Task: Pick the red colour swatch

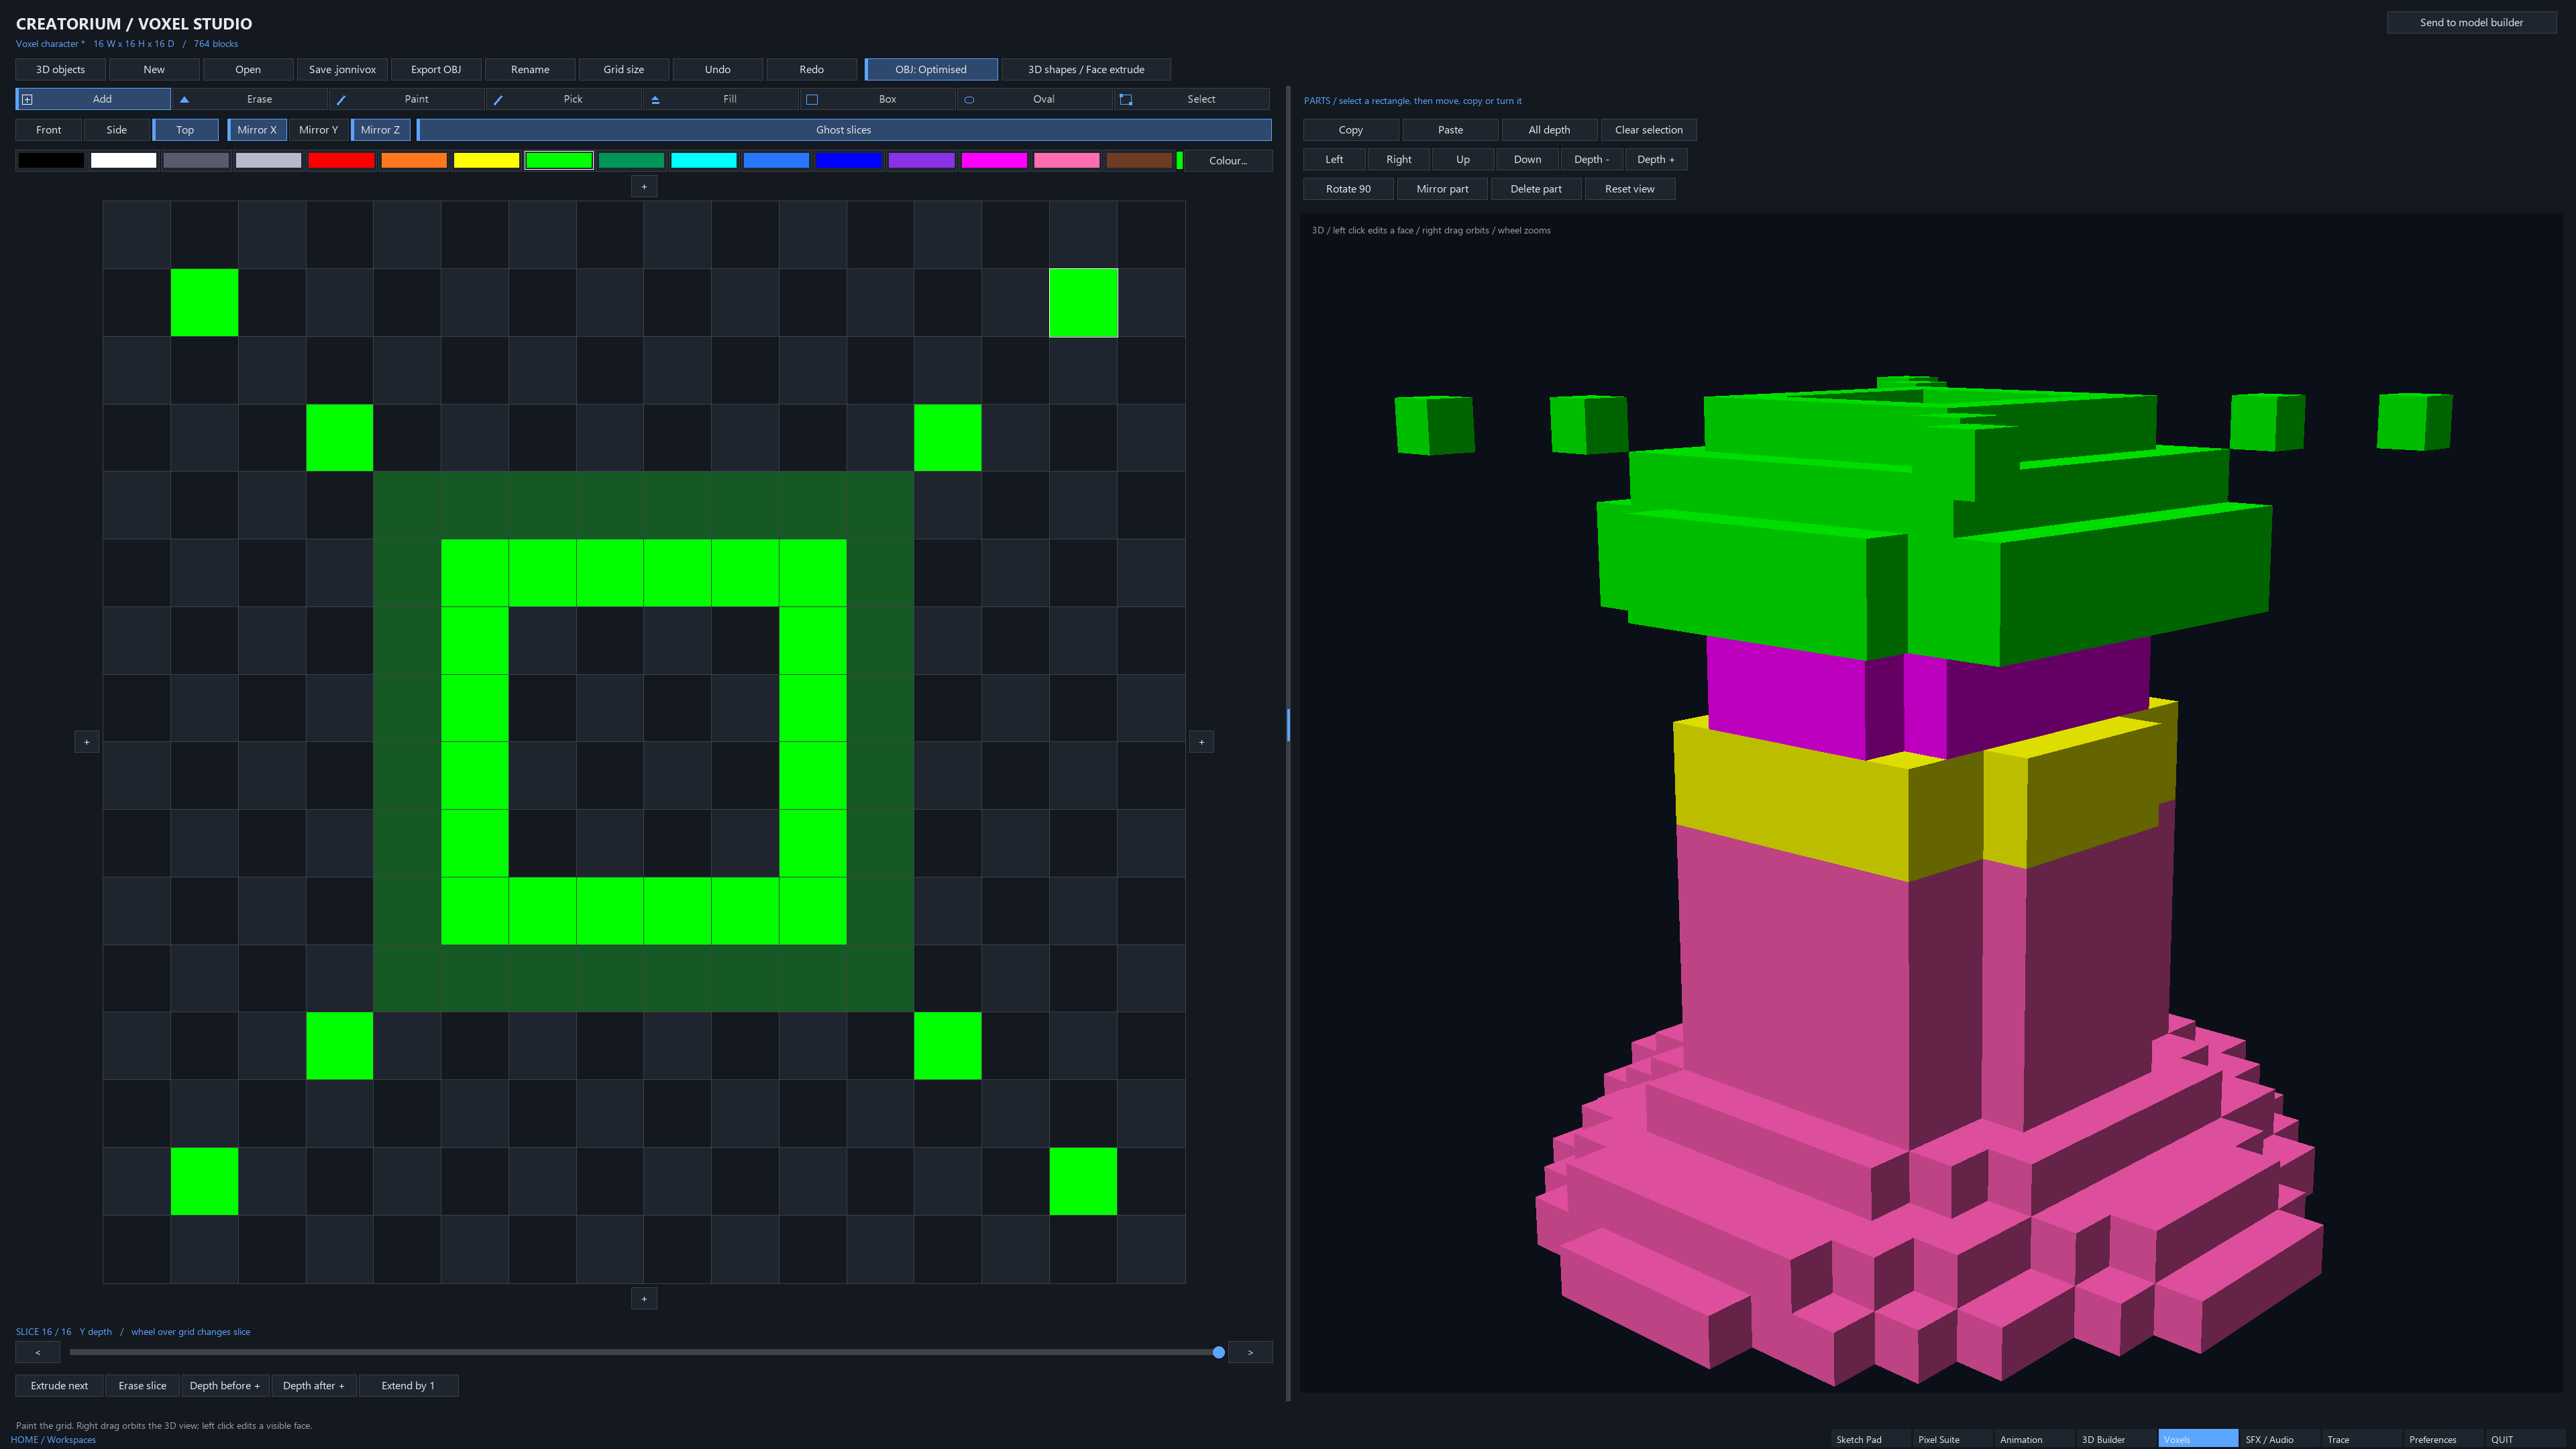Action: click(x=341, y=160)
